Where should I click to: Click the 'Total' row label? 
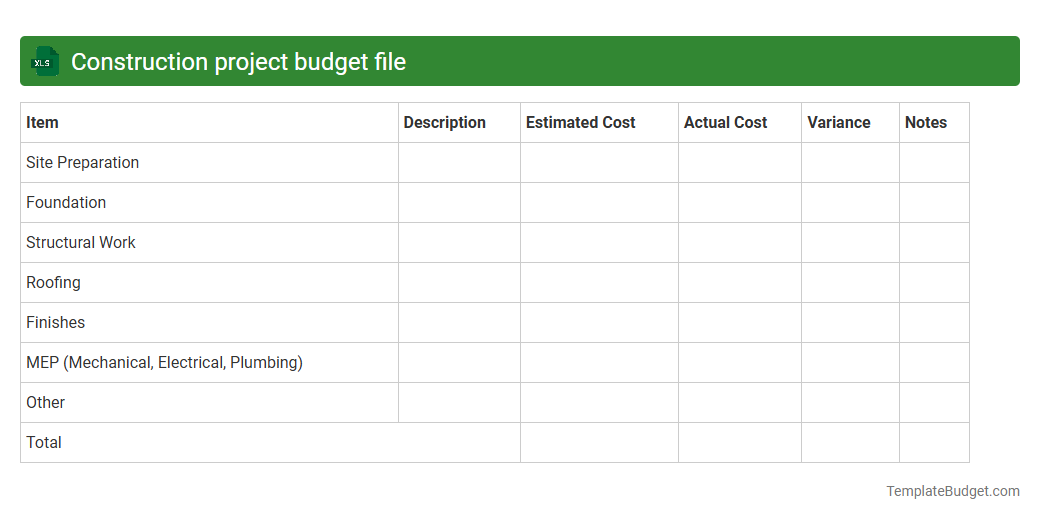[43, 442]
